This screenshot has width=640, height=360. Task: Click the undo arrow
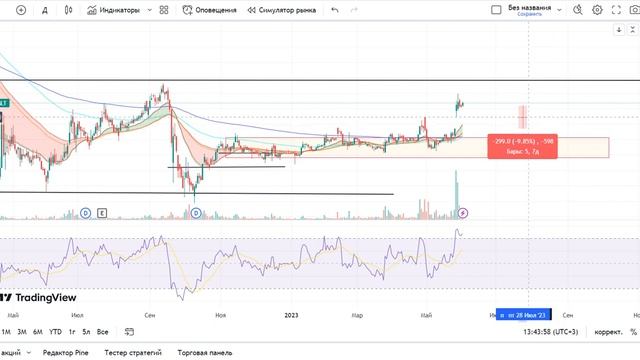pos(335,10)
